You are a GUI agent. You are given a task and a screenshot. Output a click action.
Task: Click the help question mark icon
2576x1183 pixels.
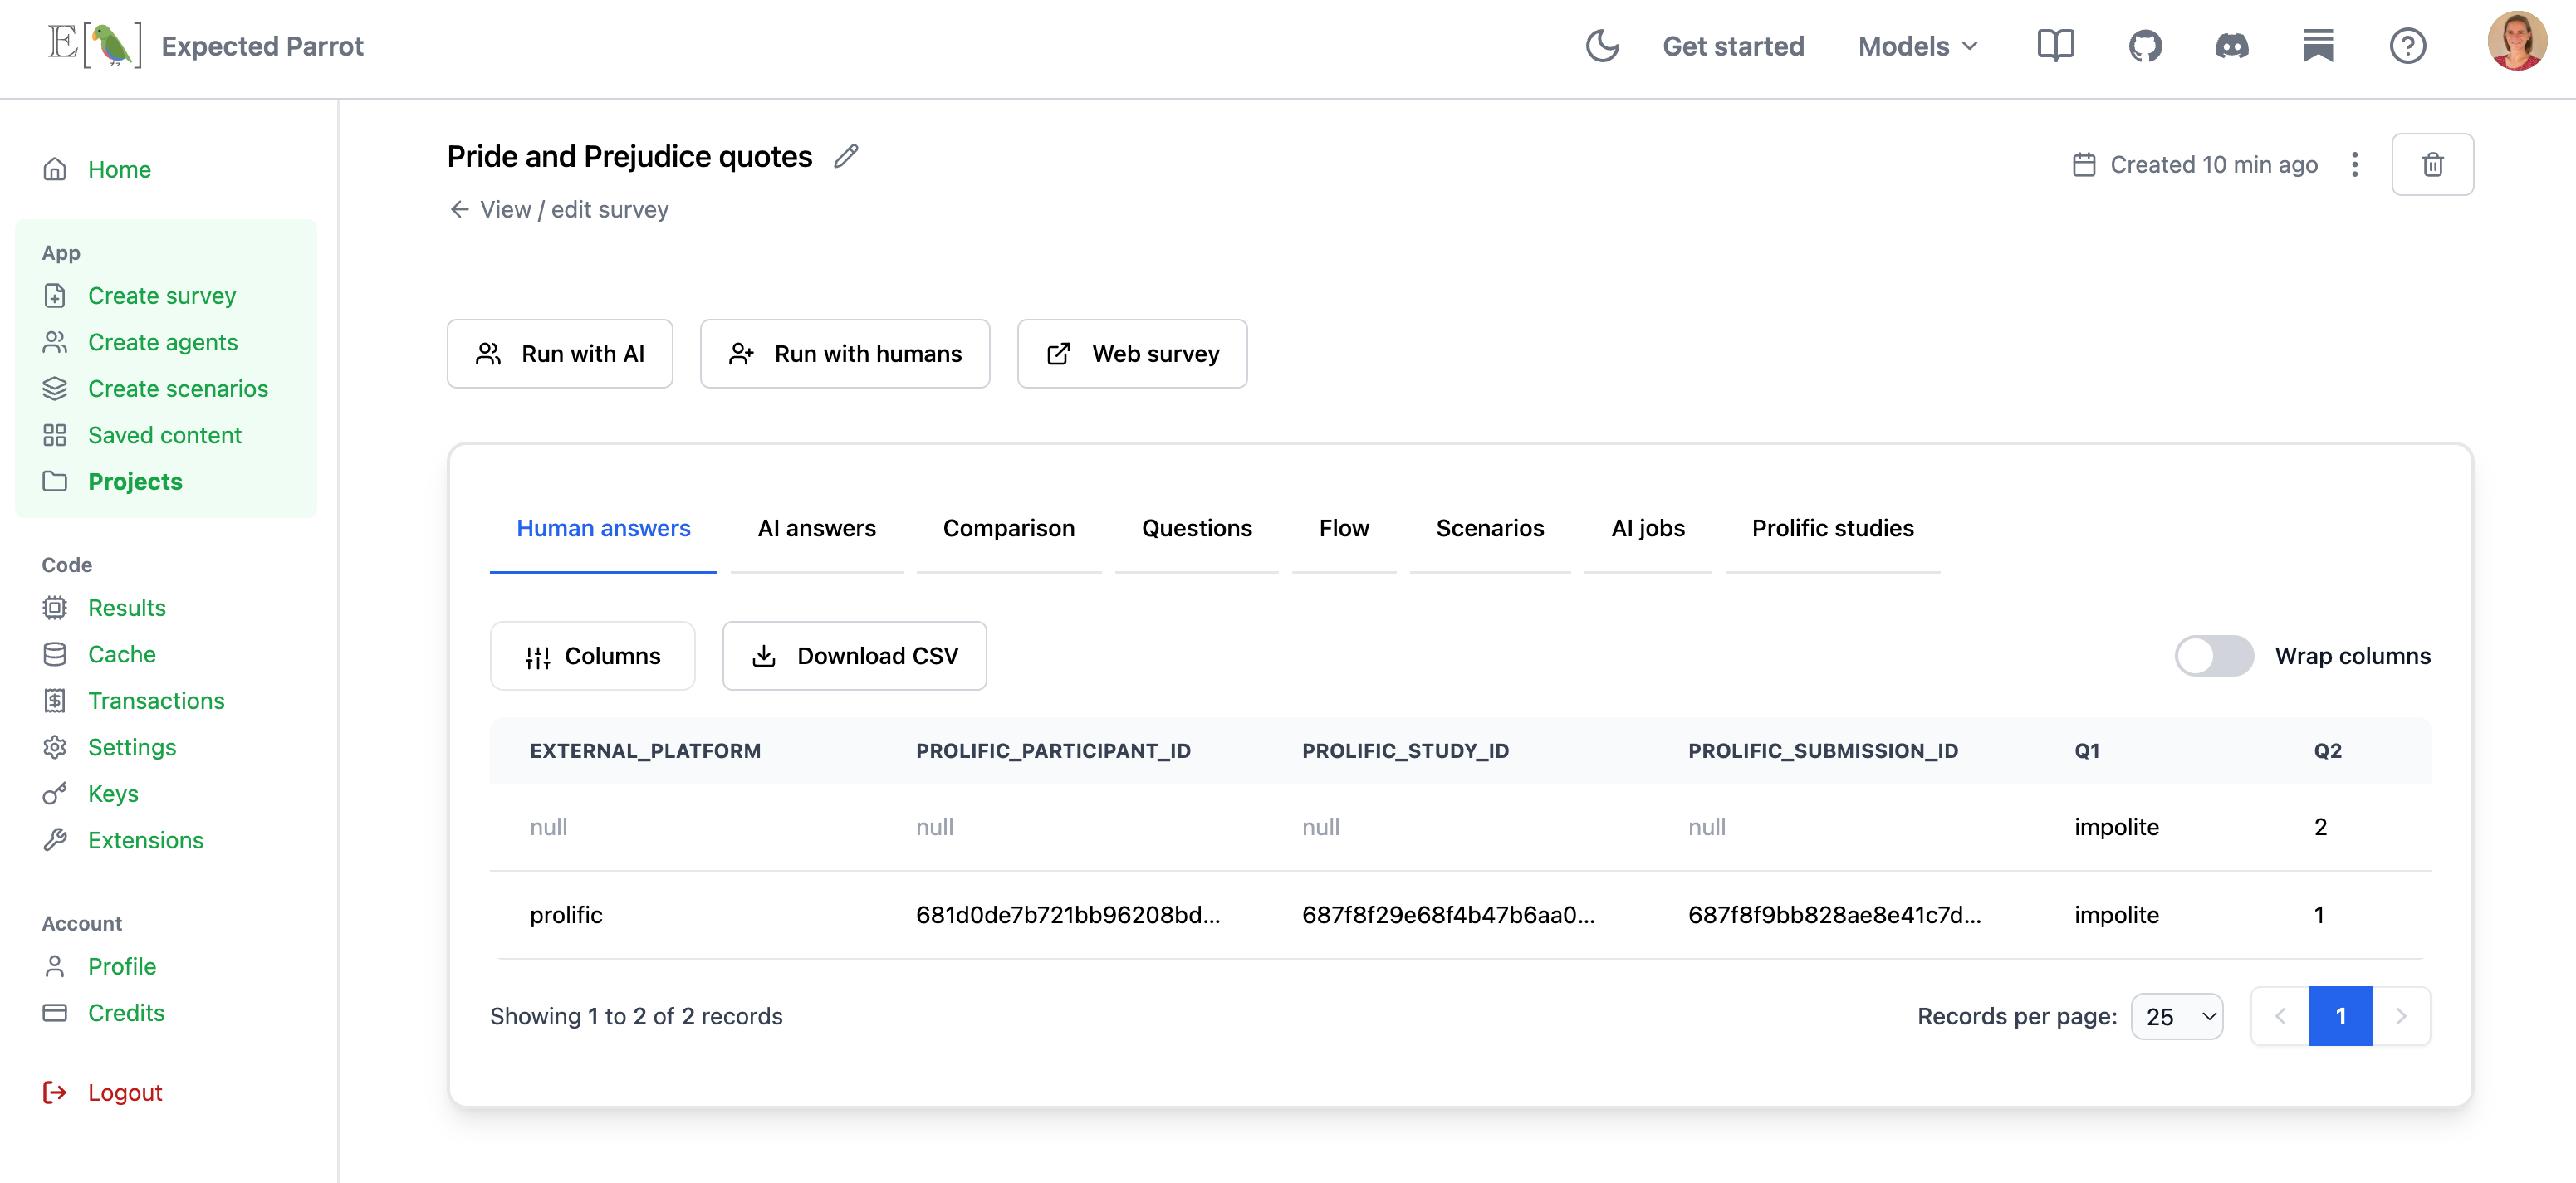2407,46
